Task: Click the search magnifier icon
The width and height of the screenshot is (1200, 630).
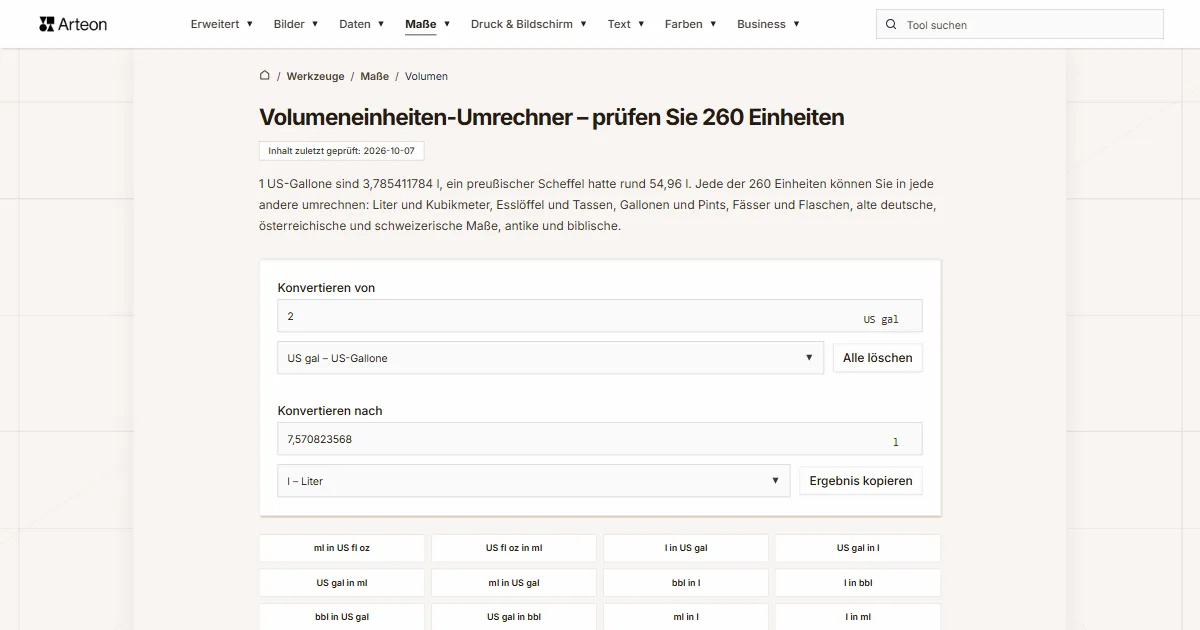Action: coord(891,25)
